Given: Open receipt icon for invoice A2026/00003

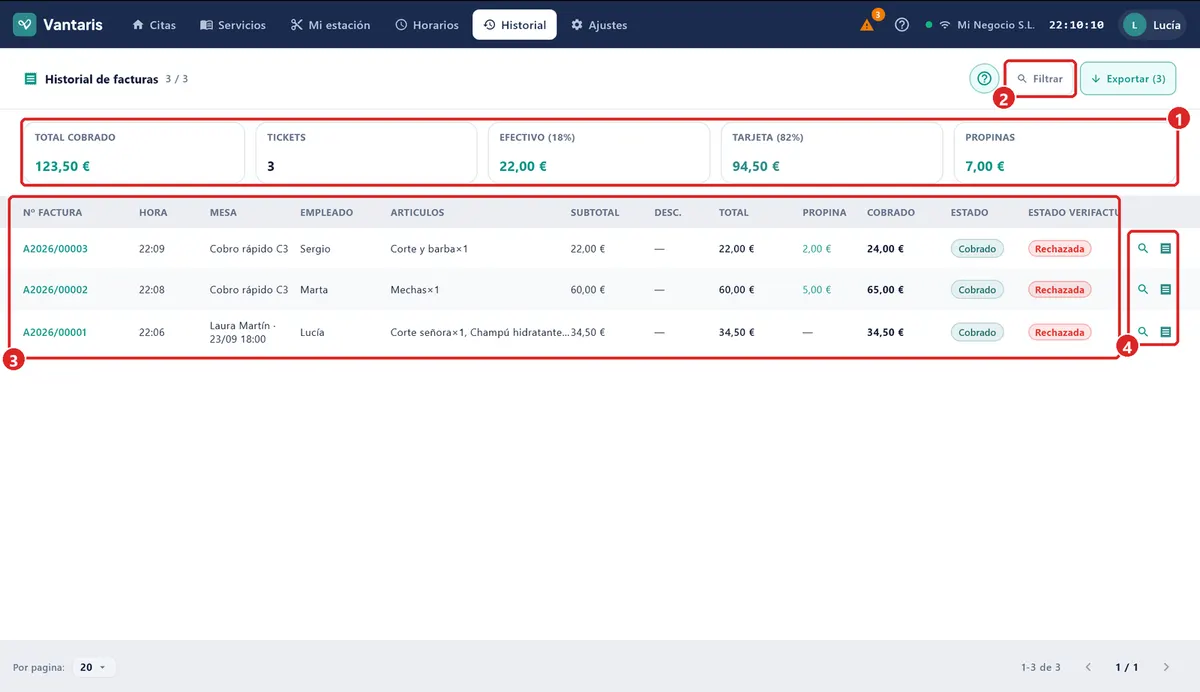Looking at the screenshot, I should point(1165,248).
